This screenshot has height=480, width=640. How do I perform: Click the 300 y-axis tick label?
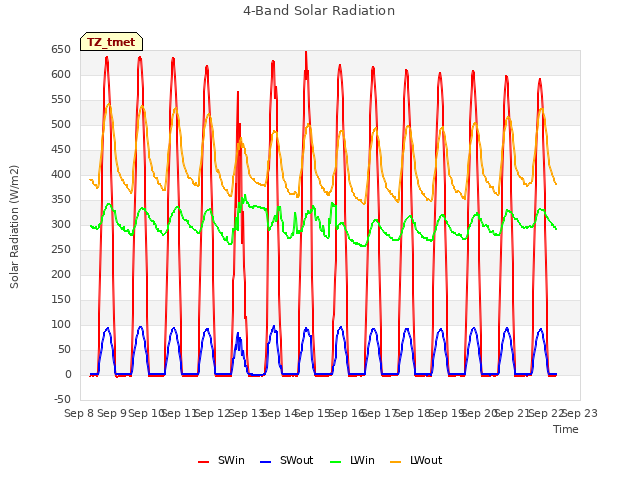click(x=61, y=224)
